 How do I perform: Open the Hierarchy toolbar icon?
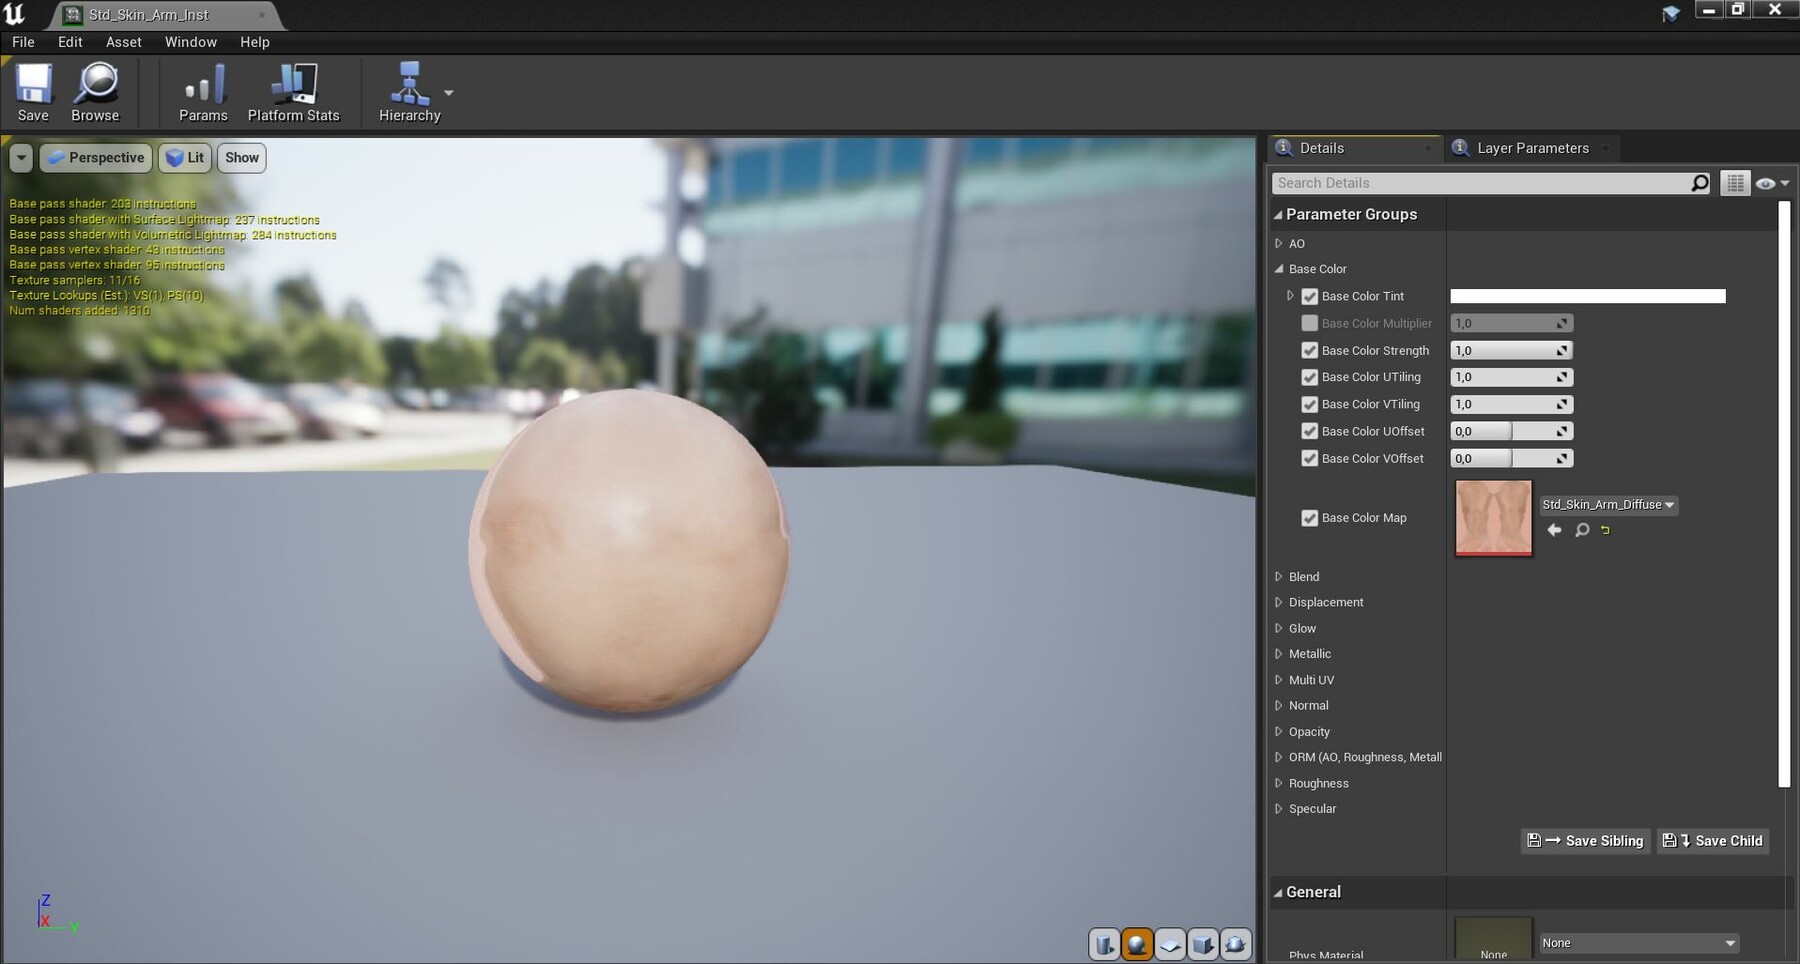[411, 90]
